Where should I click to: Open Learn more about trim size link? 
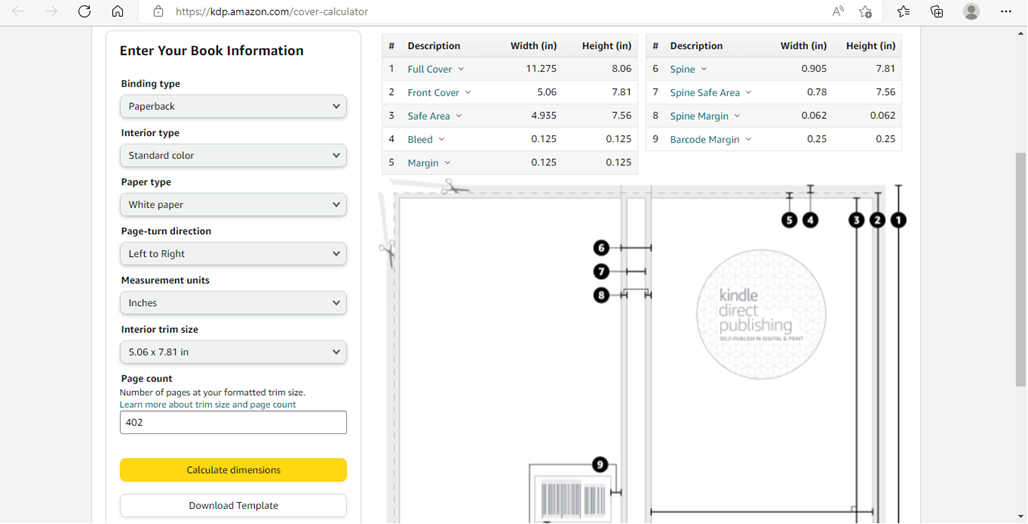tap(208, 405)
